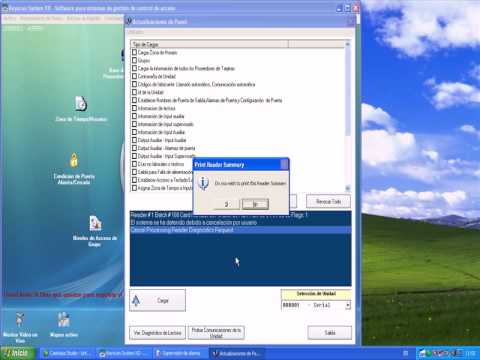Click the Windows Inicio start button

coord(18,353)
